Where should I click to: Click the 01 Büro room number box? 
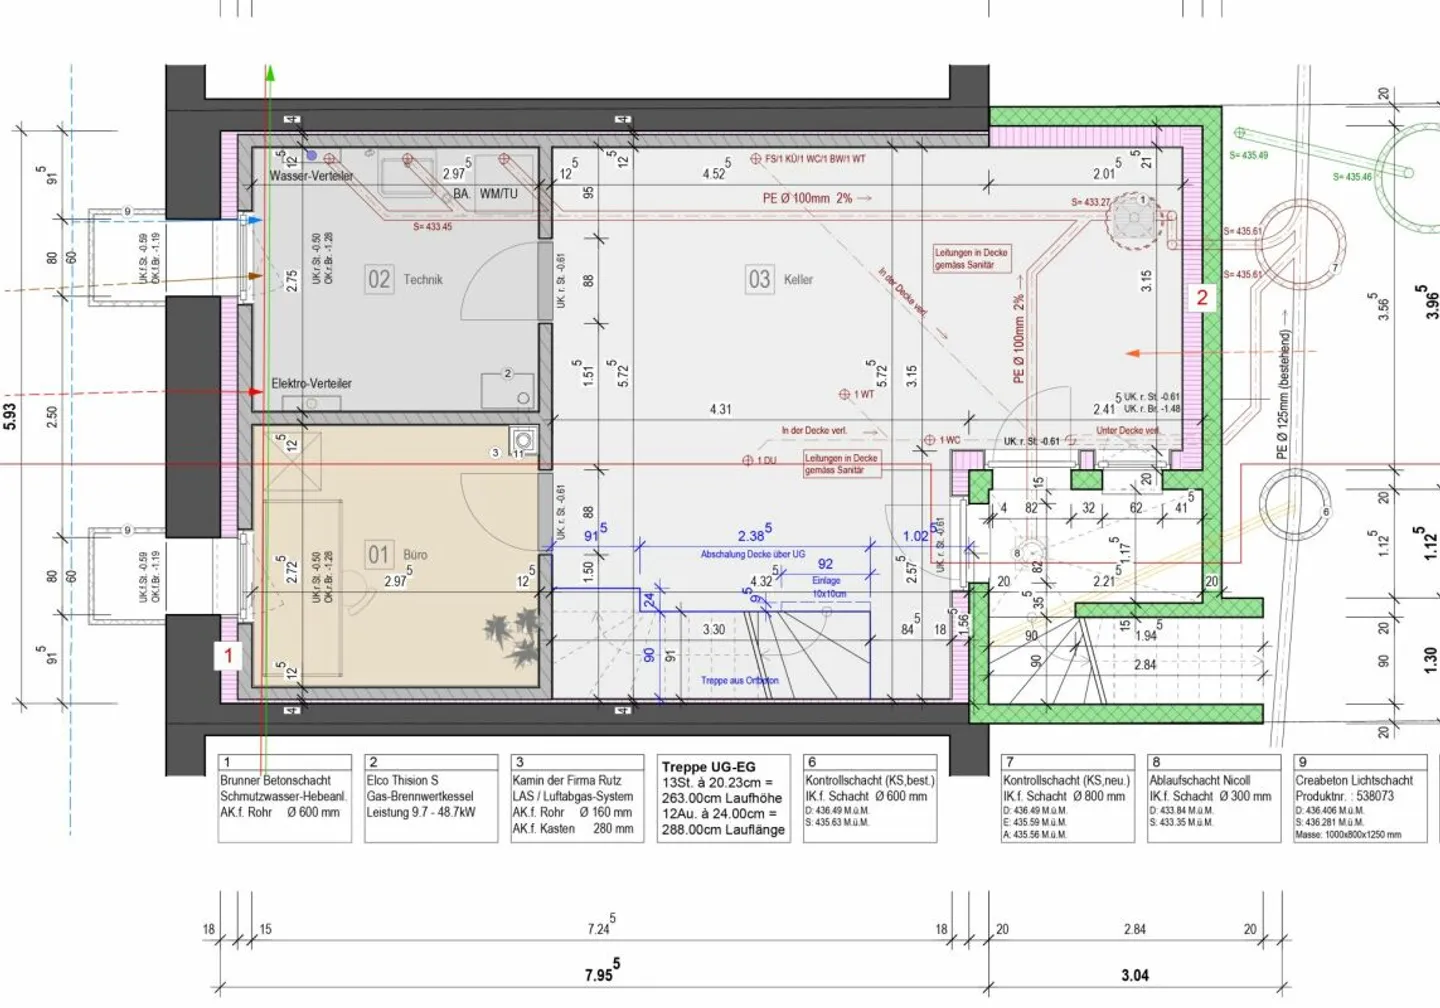click(x=378, y=554)
